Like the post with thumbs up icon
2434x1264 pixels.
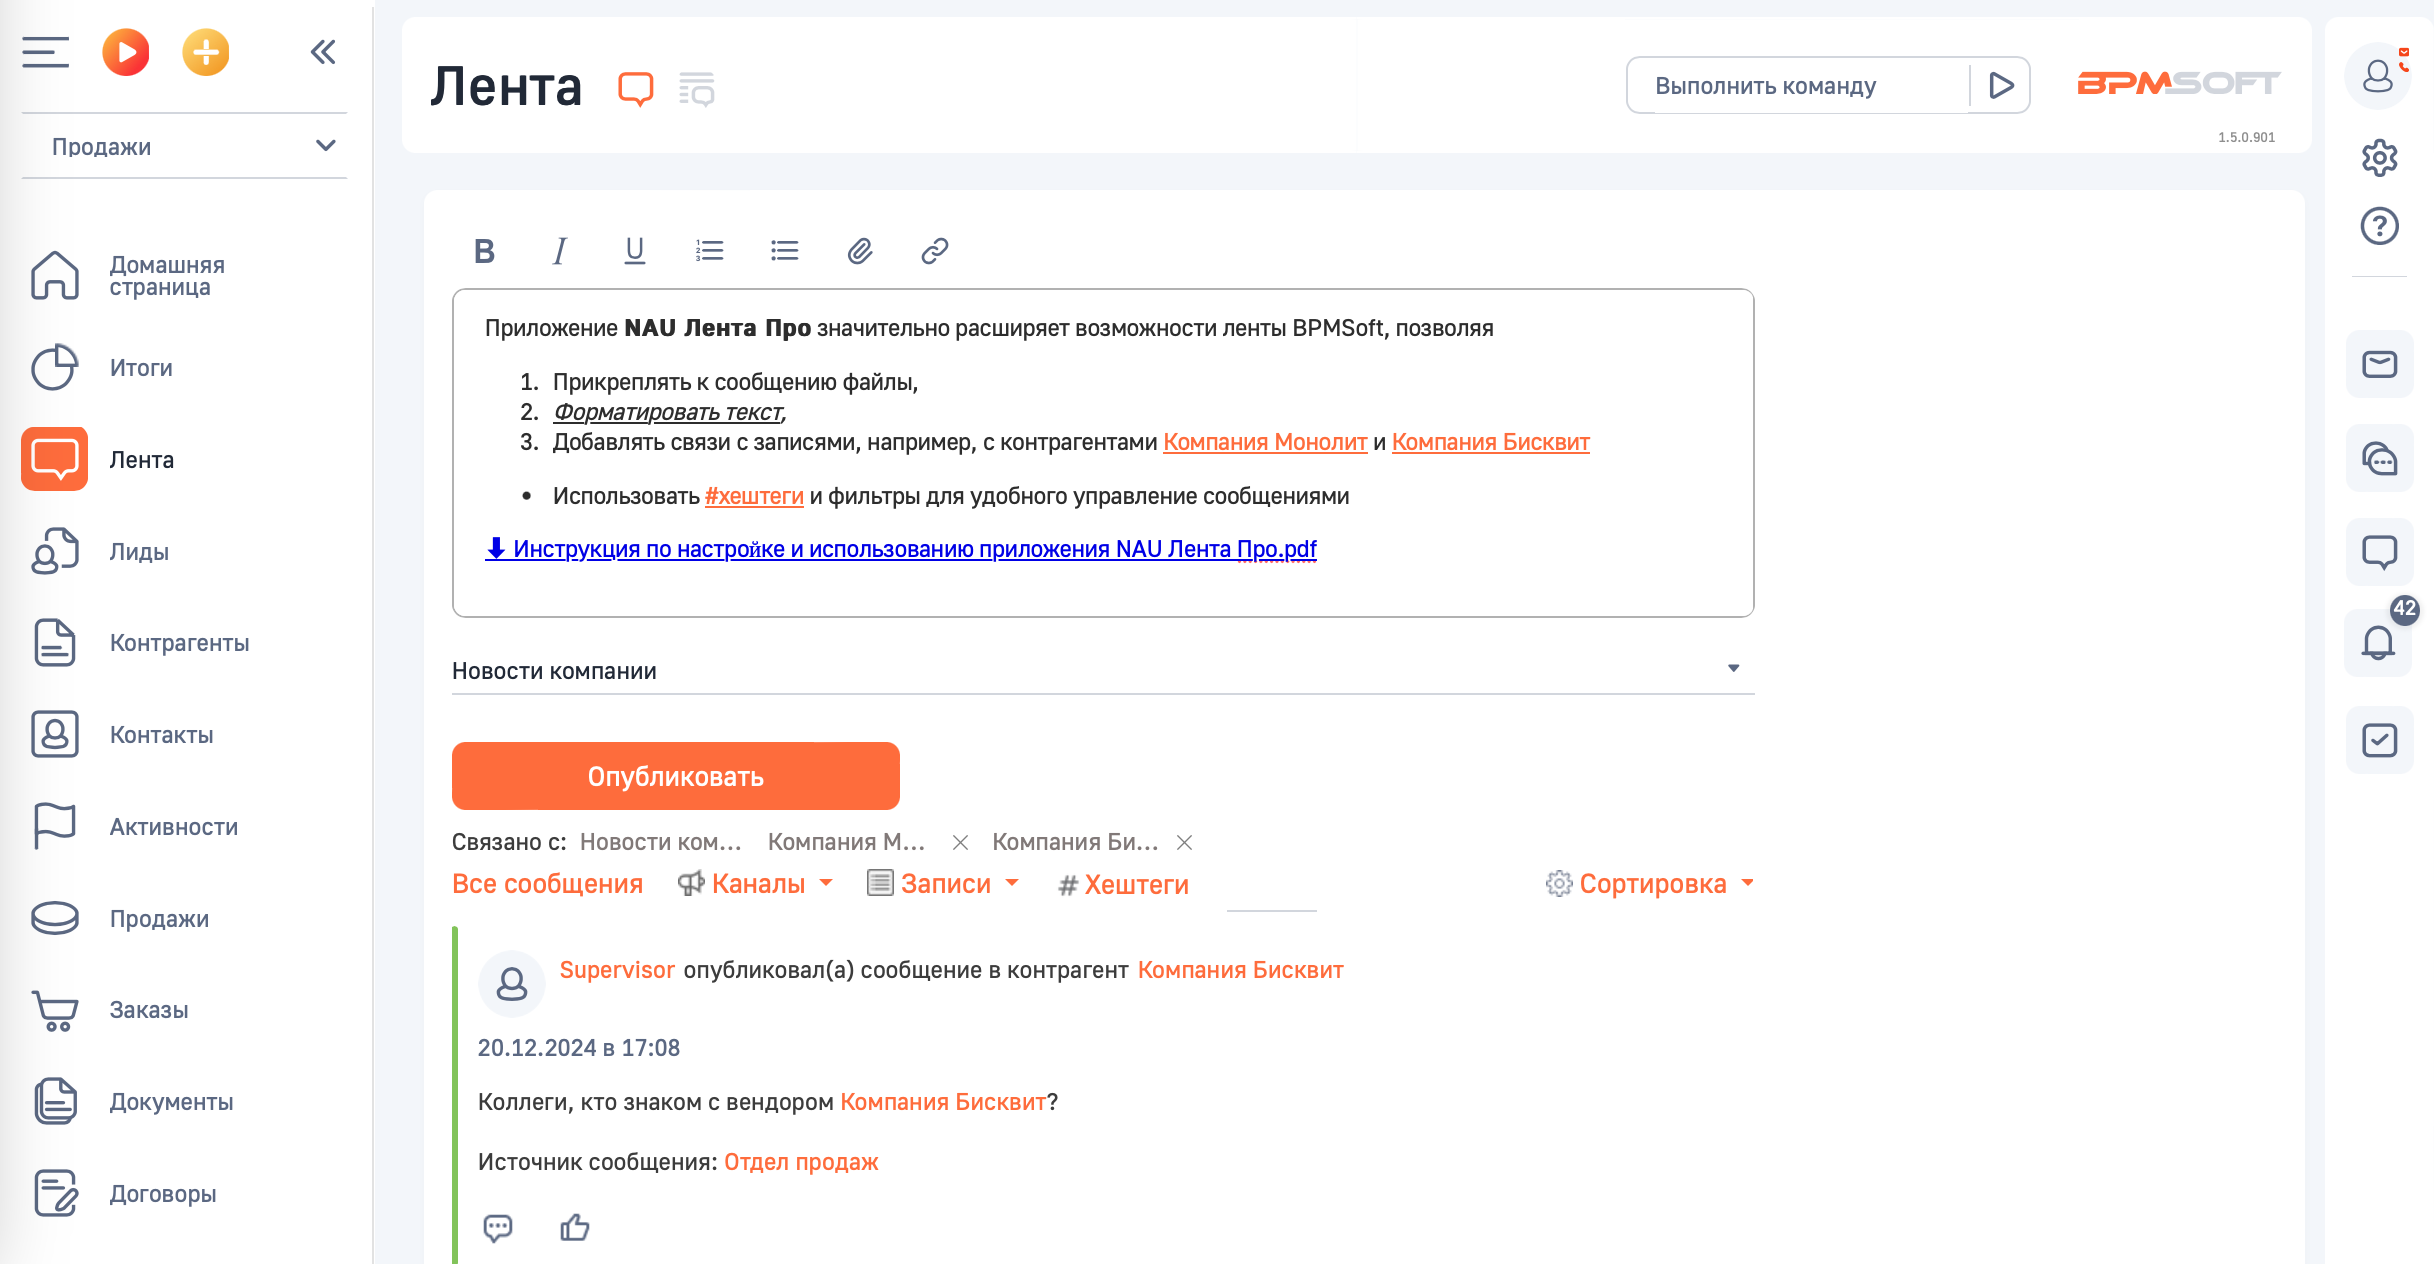574,1227
